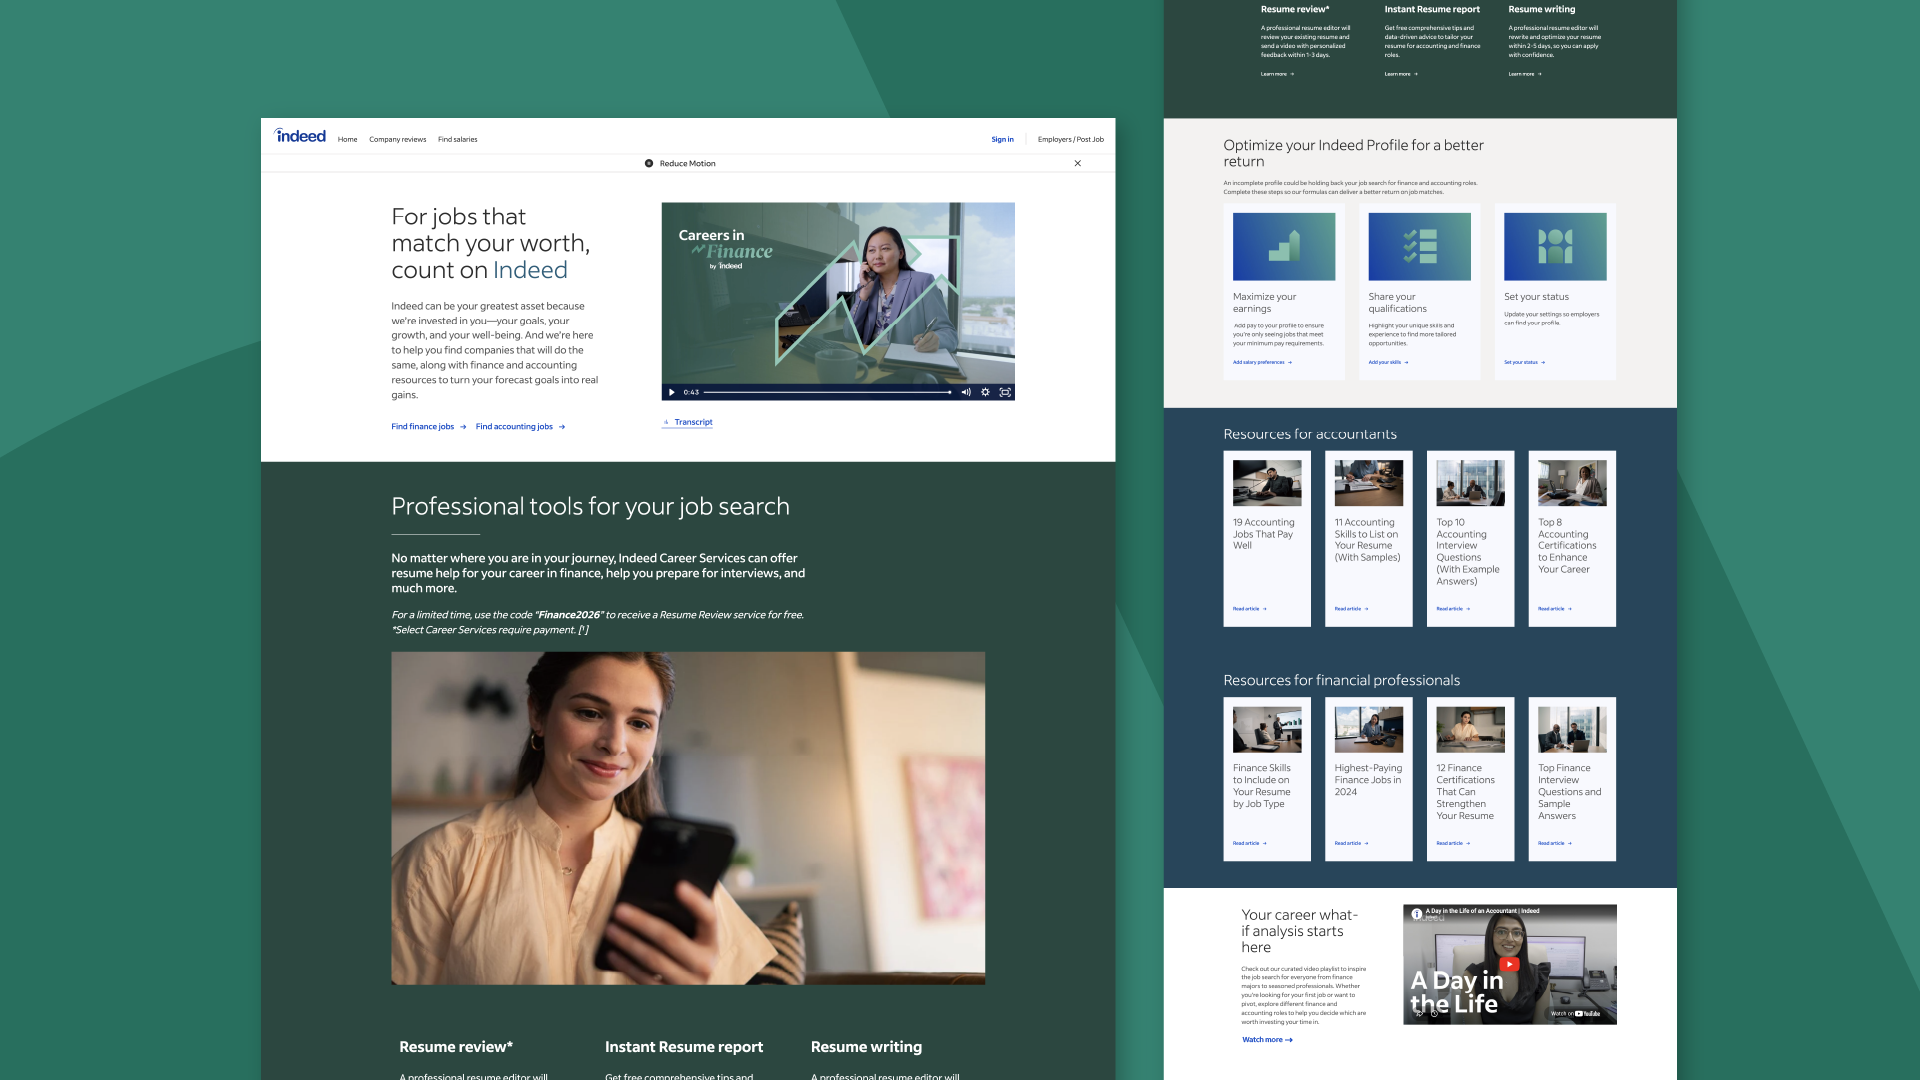Click the YouTube video info channel icon
Viewport: 1920px width, 1080px height.
pyautogui.click(x=1416, y=914)
